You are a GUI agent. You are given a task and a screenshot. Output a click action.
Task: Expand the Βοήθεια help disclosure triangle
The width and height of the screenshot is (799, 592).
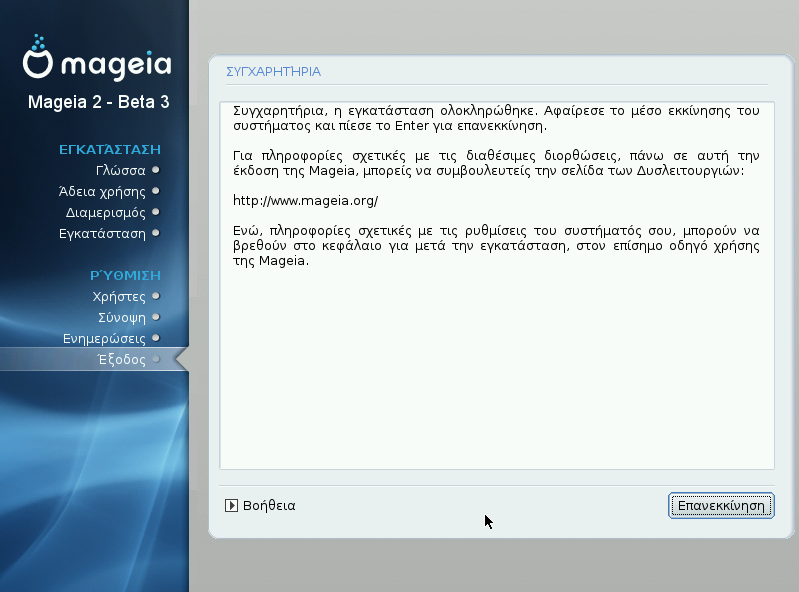(231, 505)
